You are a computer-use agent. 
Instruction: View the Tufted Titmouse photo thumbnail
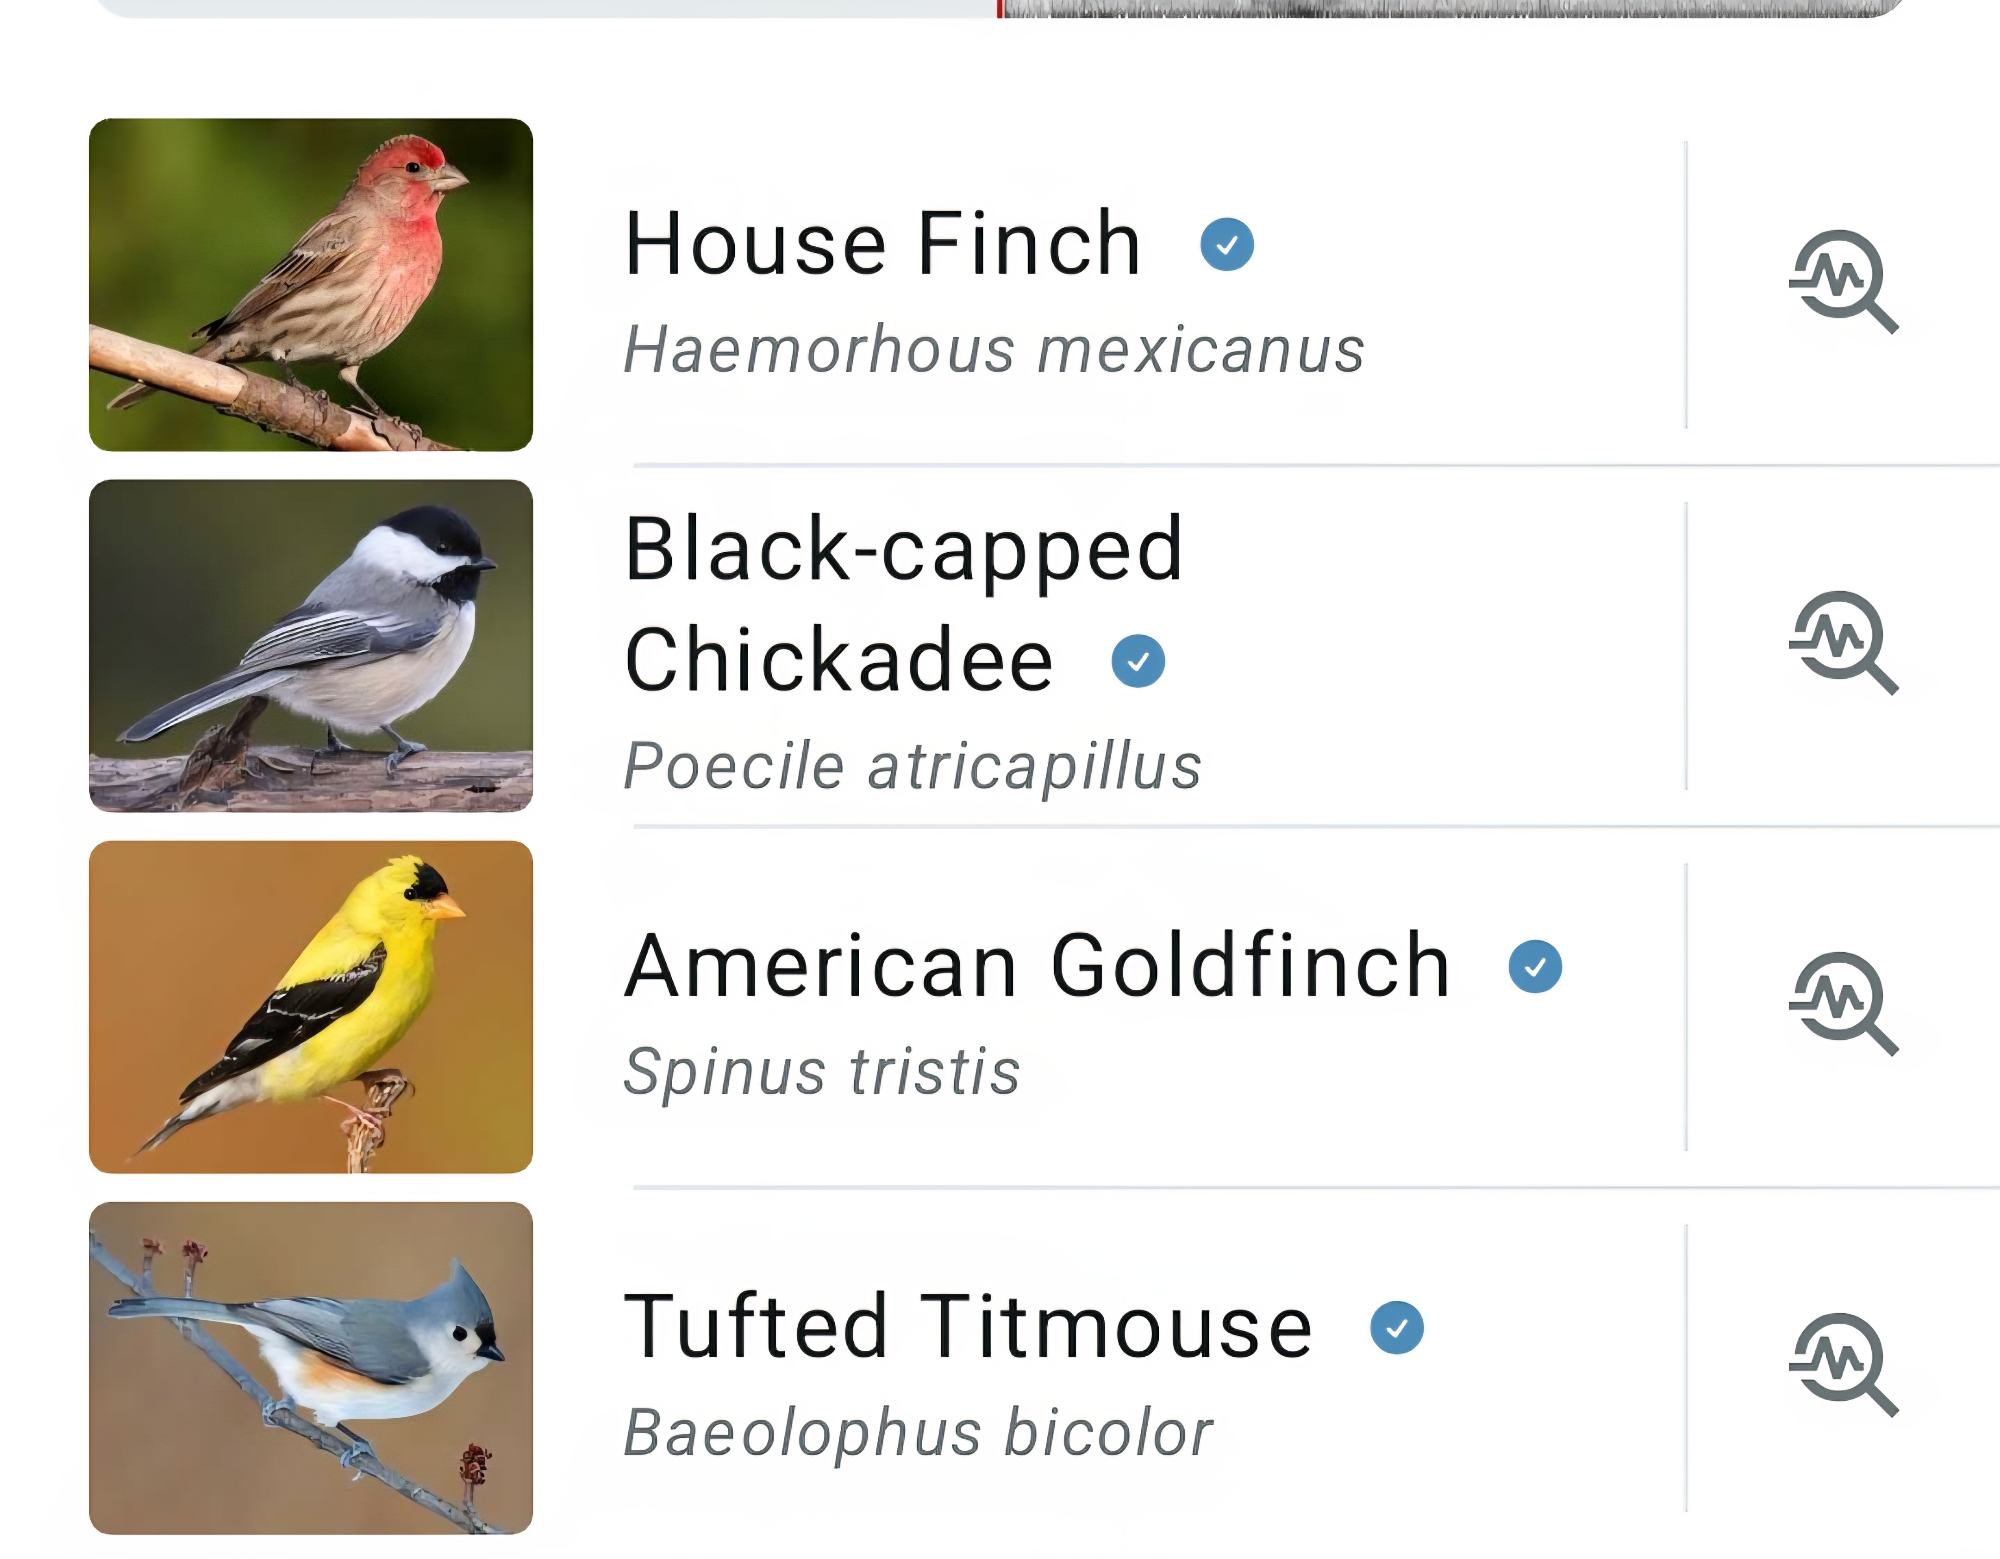[311, 1368]
